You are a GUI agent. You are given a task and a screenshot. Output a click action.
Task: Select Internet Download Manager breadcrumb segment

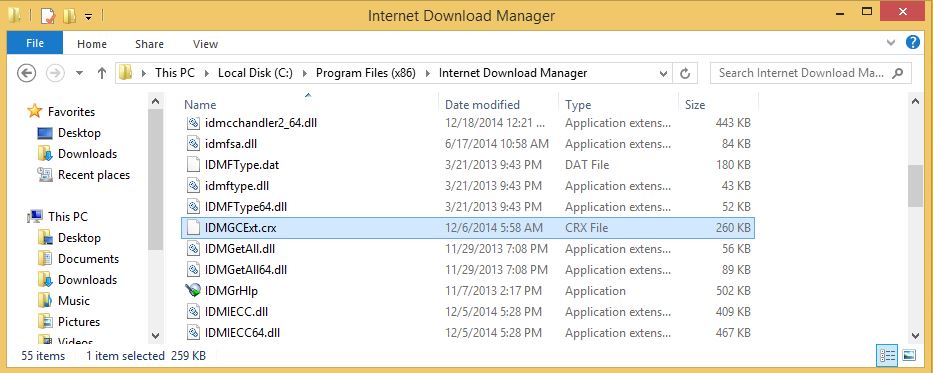click(513, 73)
